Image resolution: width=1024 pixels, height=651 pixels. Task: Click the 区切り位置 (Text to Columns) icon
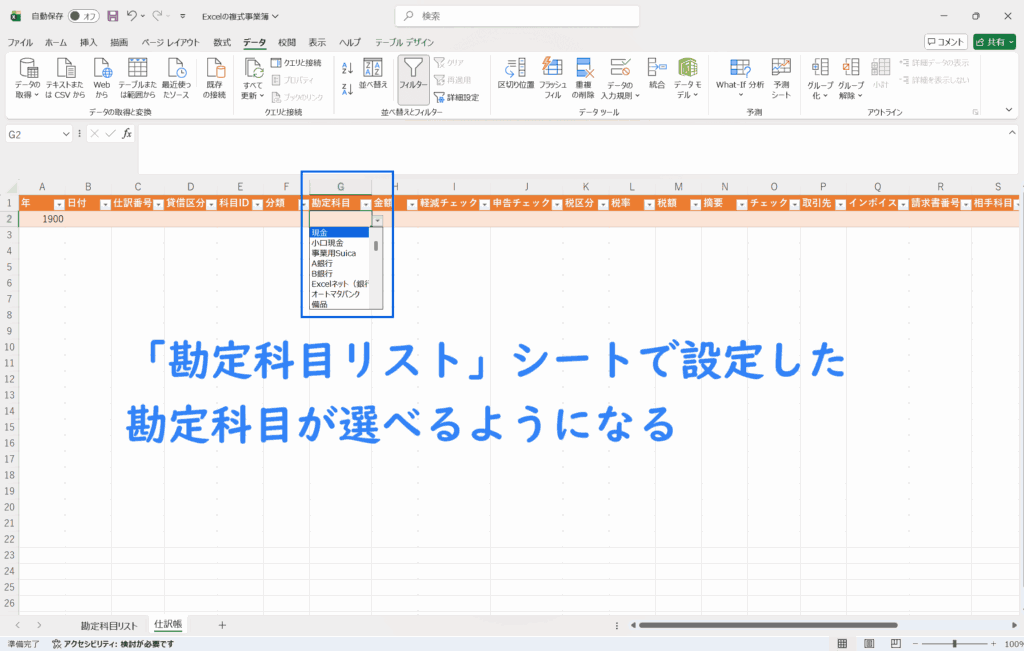516,68
